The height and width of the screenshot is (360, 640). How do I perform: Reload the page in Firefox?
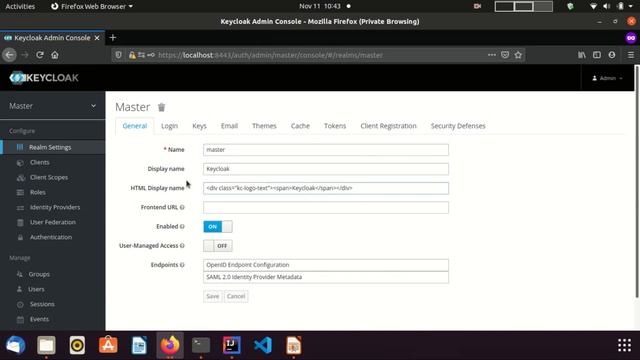(40, 55)
